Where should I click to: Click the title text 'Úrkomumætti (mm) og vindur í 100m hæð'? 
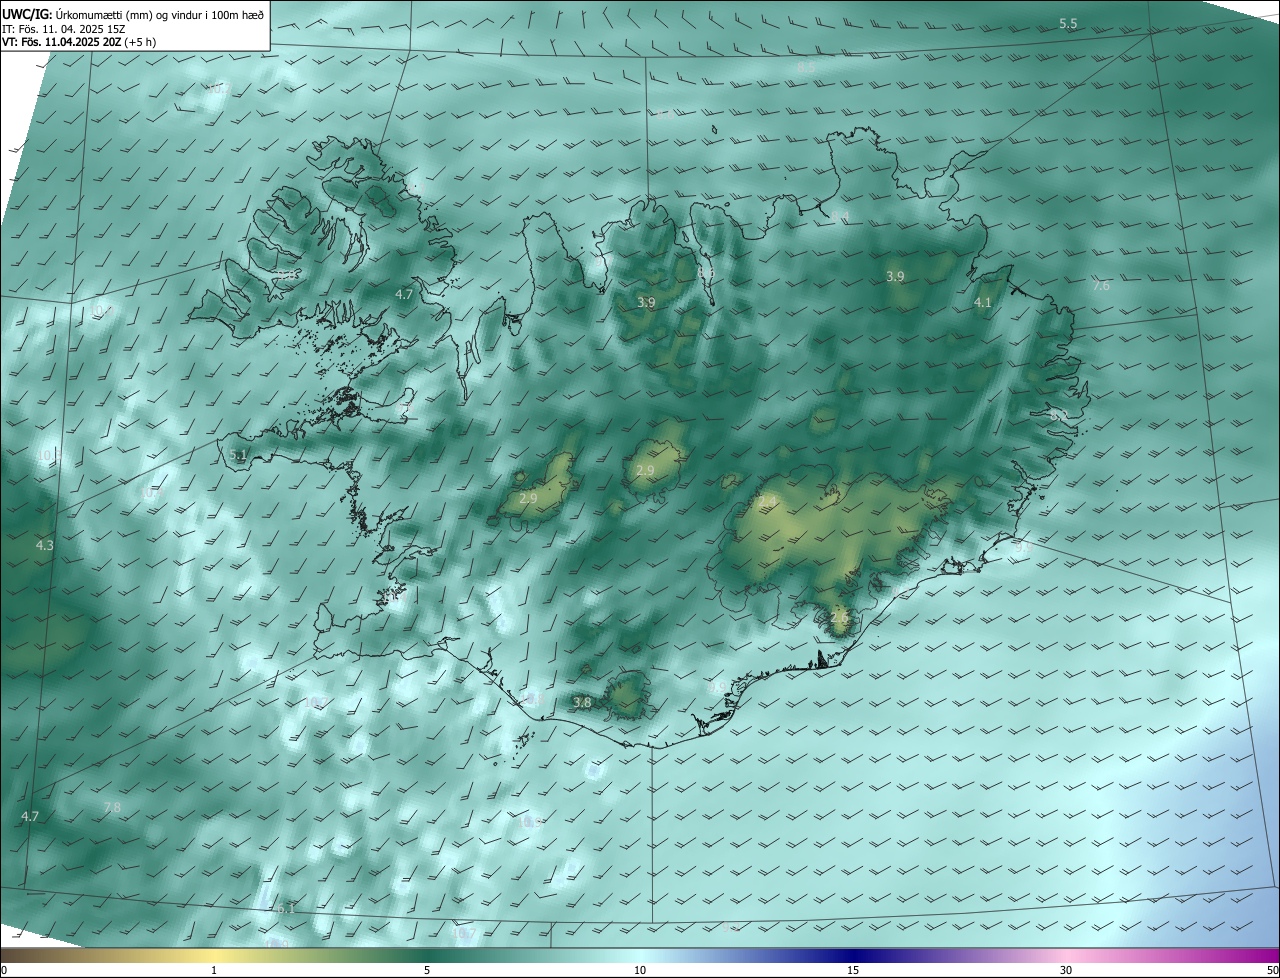[160, 13]
